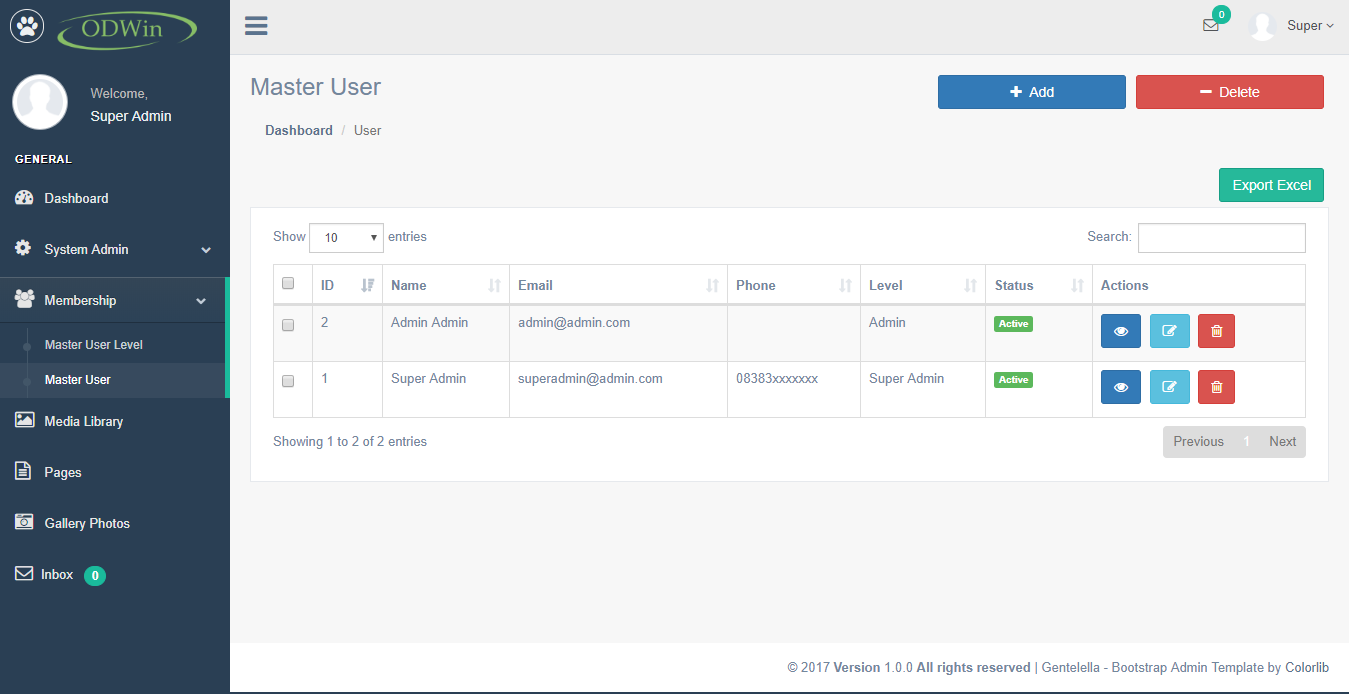Edit the Admin Admin user with the pencil button
The height and width of the screenshot is (694, 1349).
1170,331
